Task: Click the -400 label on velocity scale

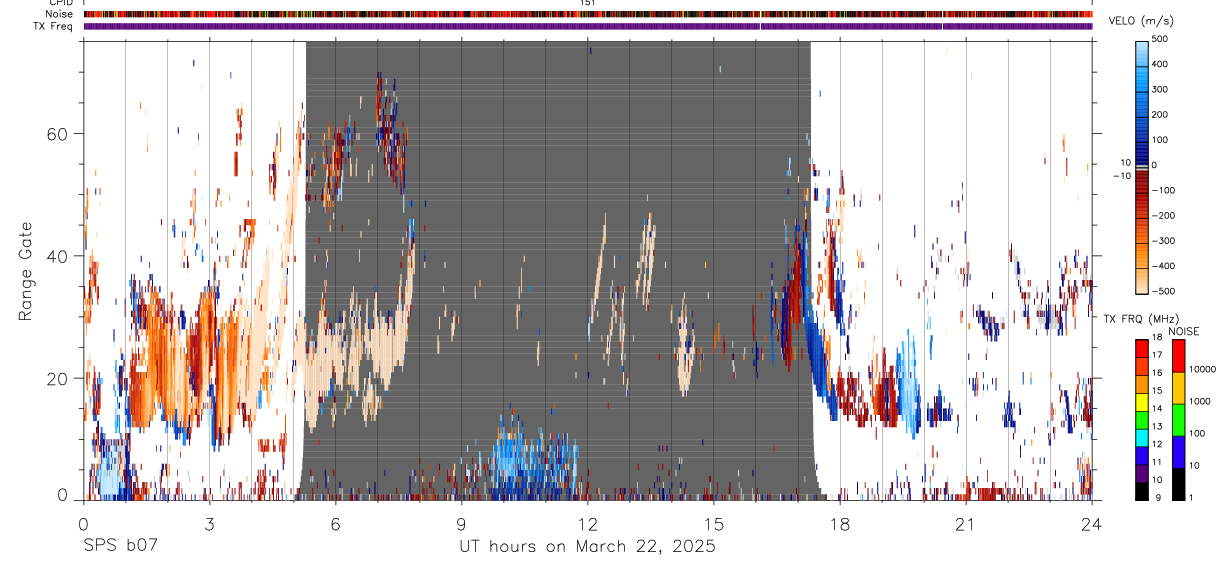Action: click(1164, 266)
